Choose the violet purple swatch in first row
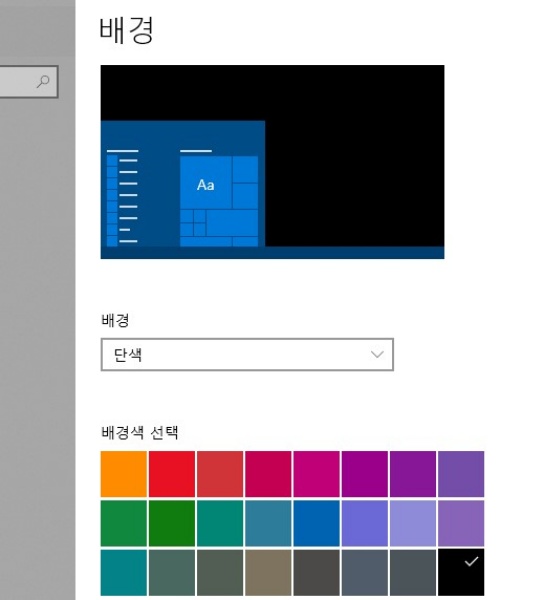Image resolution: width=544 pixels, height=600 pixels. tap(413, 474)
